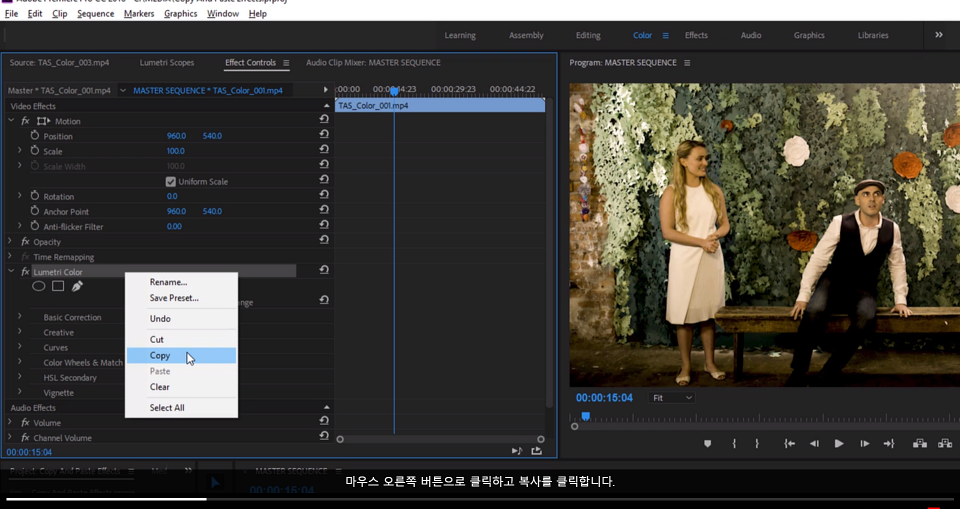Mark In point in Program monitor
Image resolution: width=960 pixels, height=509 pixels.
pyautogui.click(x=734, y=443)
